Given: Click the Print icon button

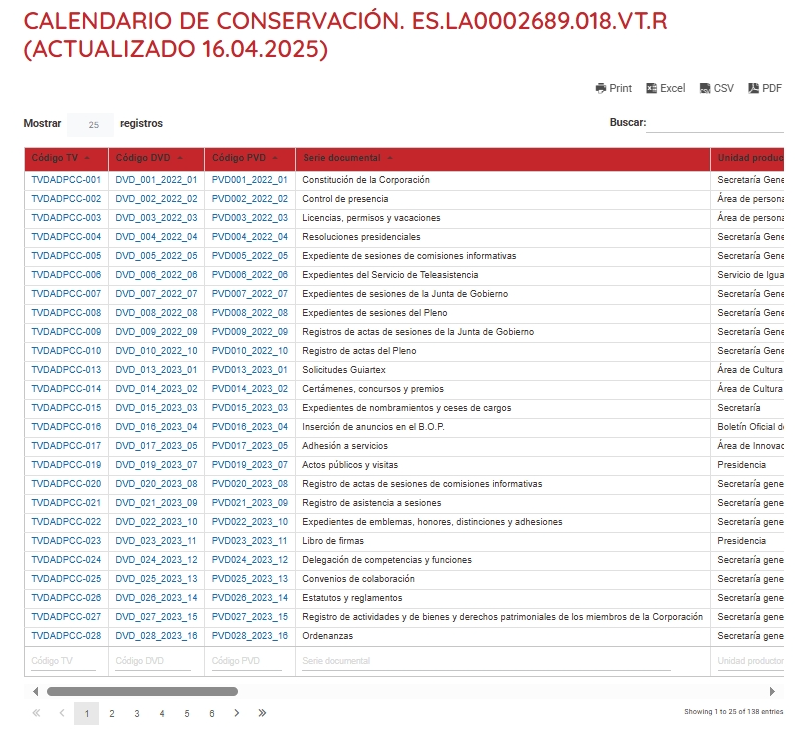Looking at the screenshot, I should pyautogui.click(x=613, y=88).
